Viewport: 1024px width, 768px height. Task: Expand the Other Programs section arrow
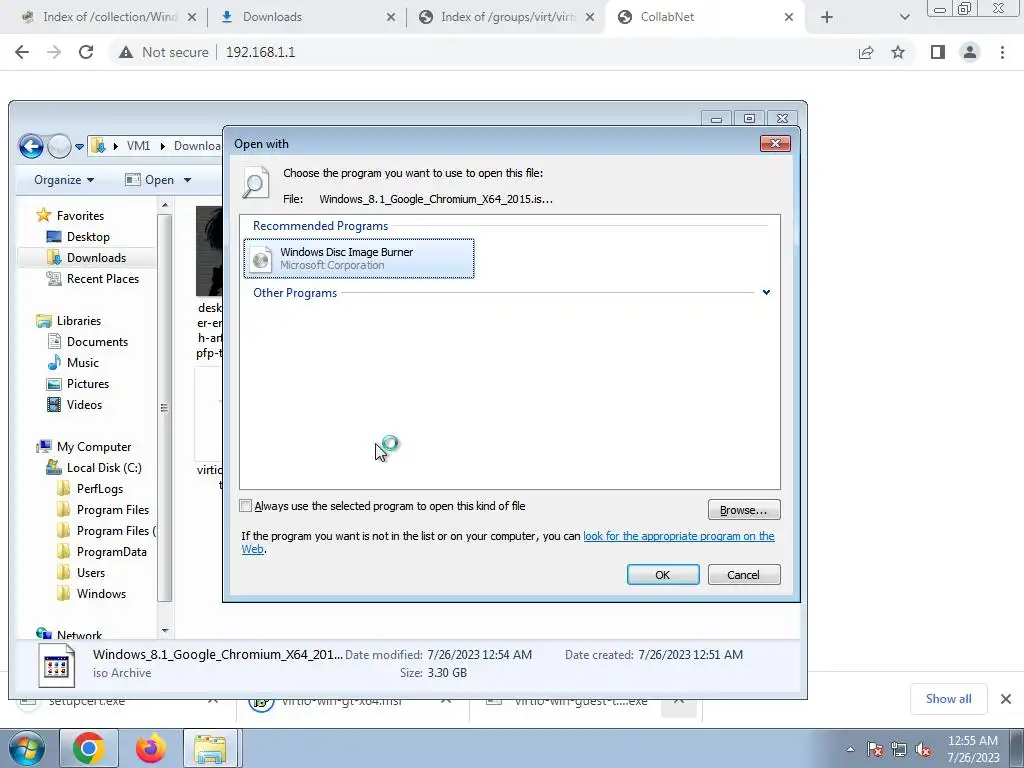coord(766,293)
